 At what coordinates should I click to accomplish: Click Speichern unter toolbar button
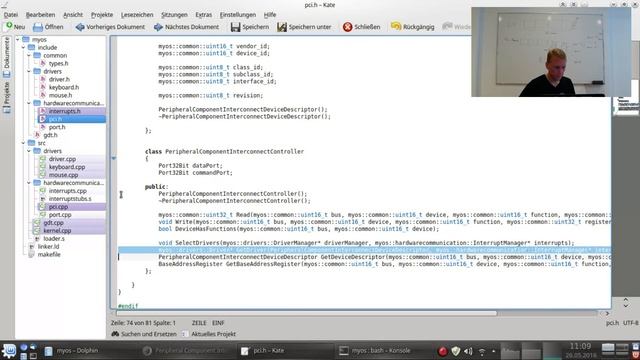[304, 27]
